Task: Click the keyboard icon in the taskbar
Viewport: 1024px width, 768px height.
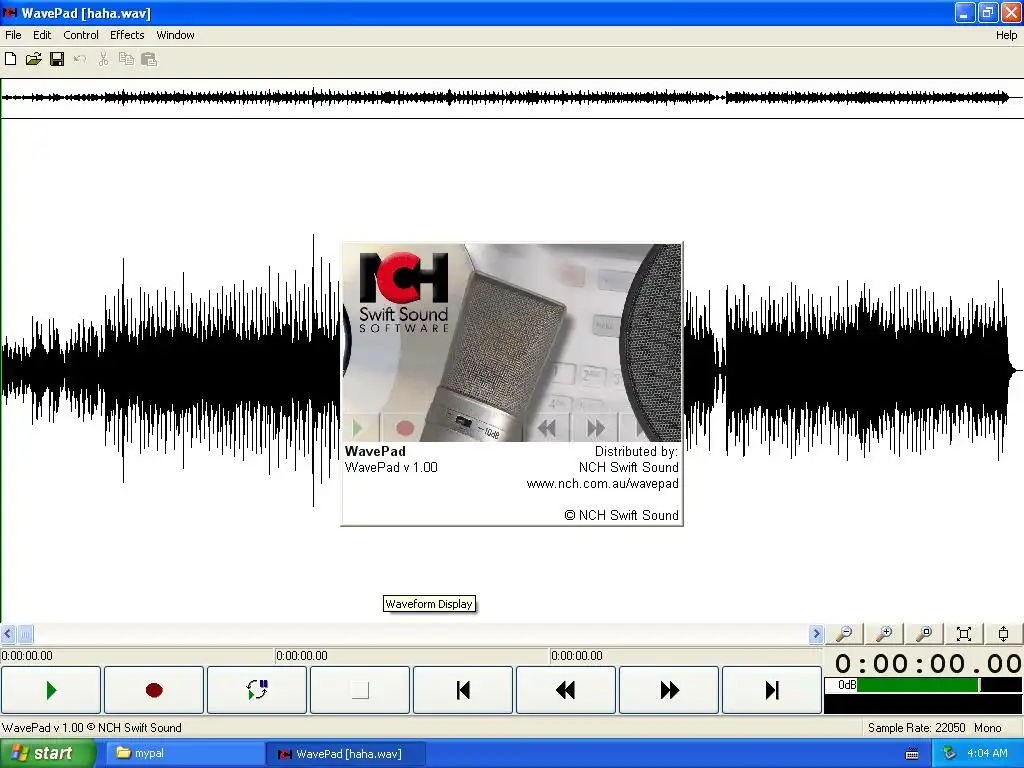Action: tap(912, 754)
